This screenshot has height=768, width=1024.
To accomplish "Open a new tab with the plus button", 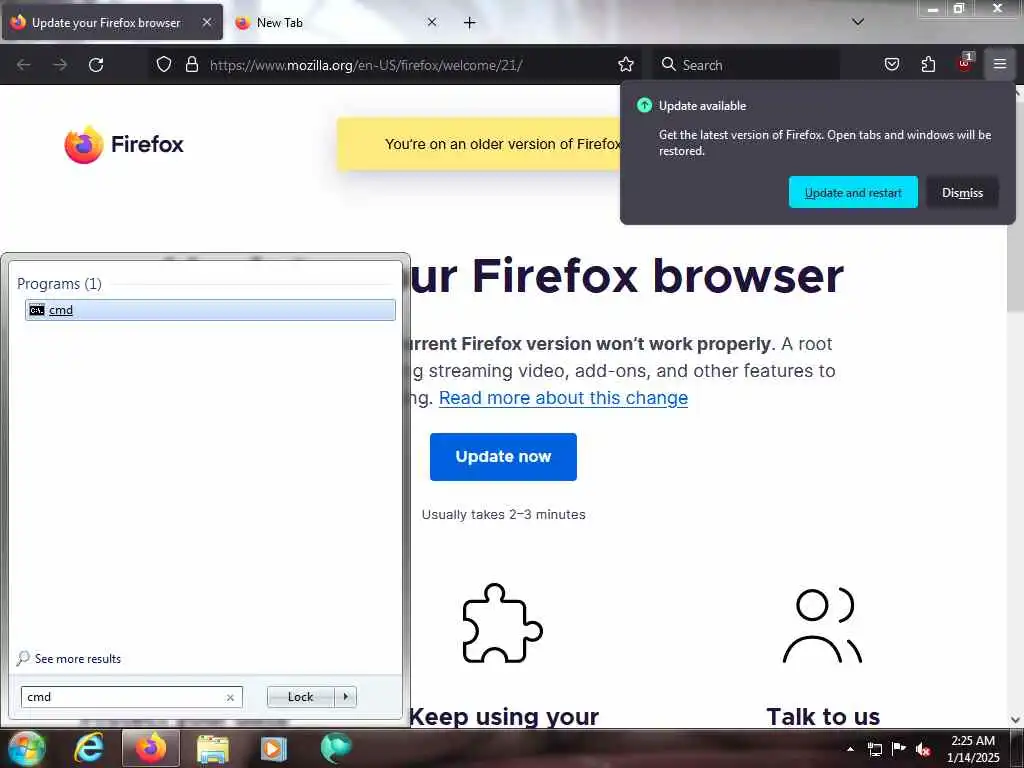I will pyautogui.click(x=470, y=23).
